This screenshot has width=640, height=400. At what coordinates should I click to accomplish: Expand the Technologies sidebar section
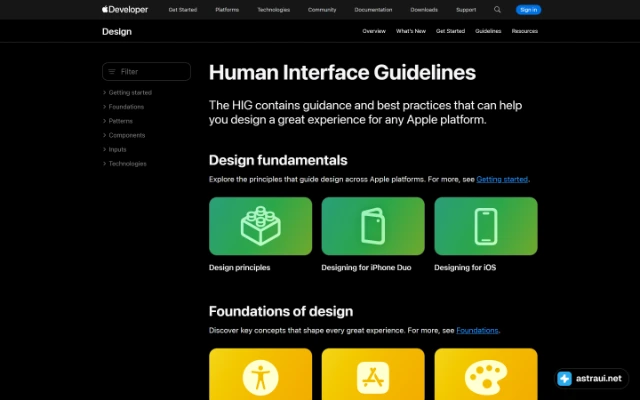point(124,164)
